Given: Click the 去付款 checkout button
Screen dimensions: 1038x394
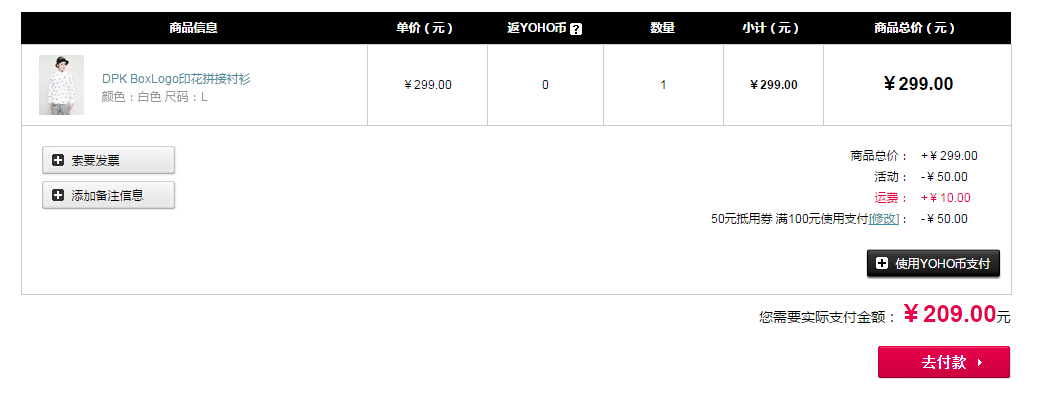Looking at the screenshot, I should (944, 362).
